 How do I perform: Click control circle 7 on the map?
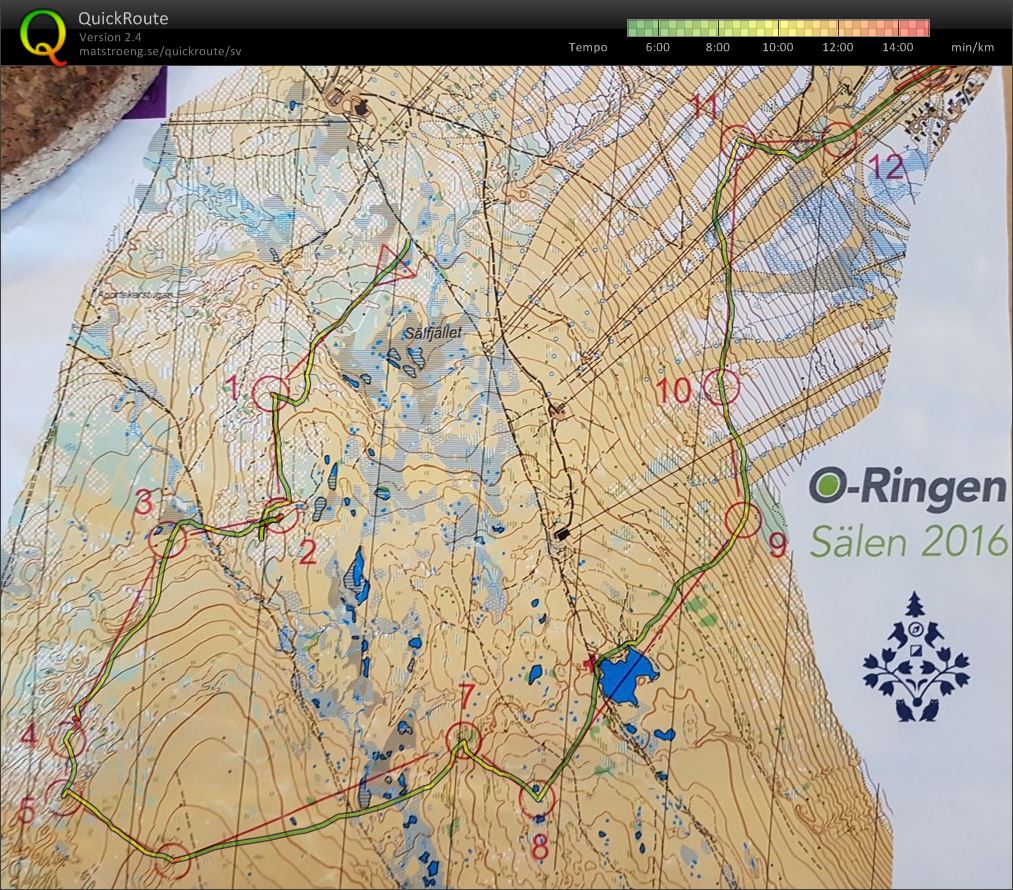463,740
